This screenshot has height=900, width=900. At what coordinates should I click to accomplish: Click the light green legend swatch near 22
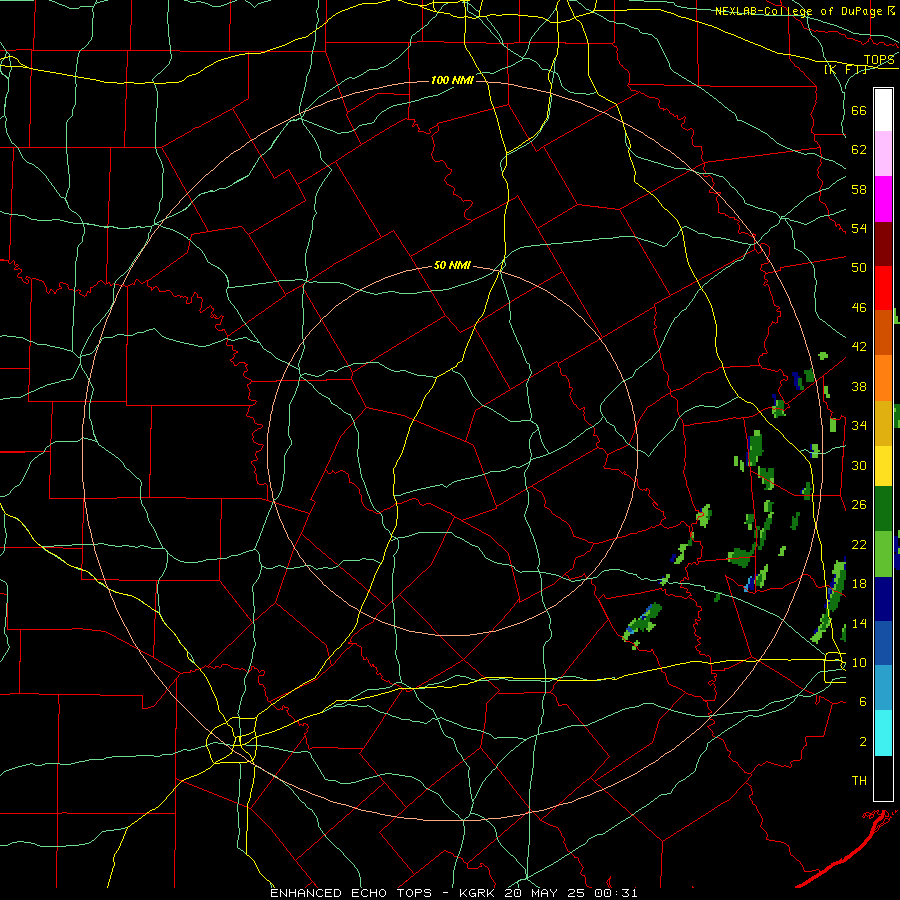(883, 554)
